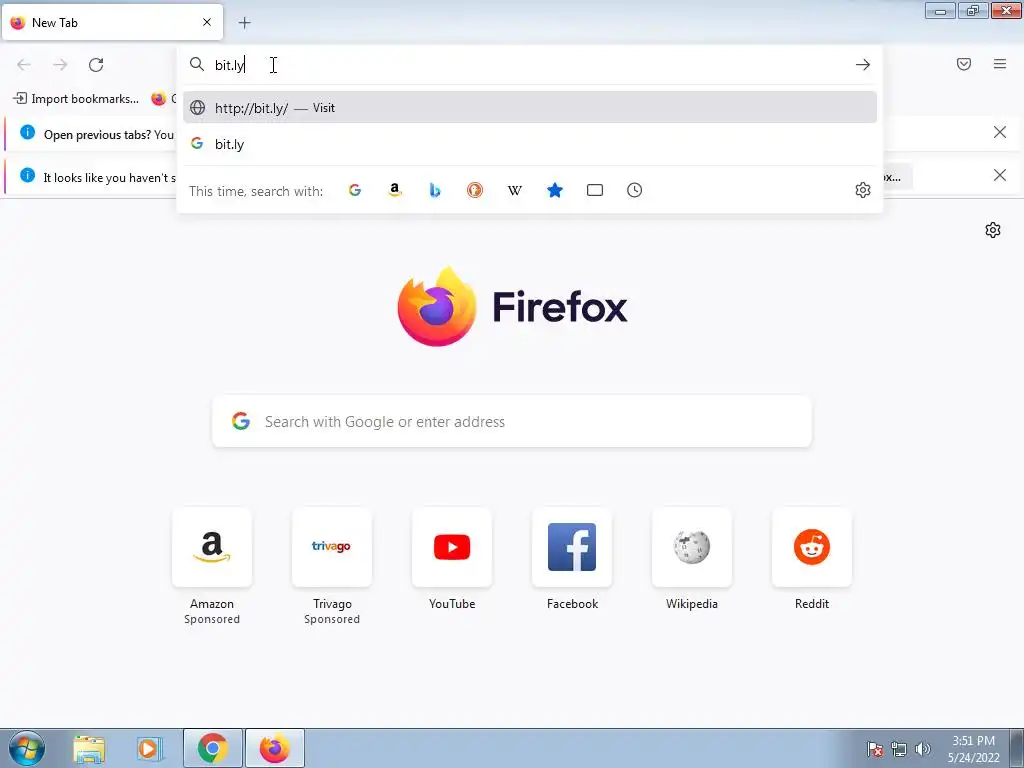Open Windows Media Player taskbar icon
Image resolution: width=1024 pixels, height=768 pixels.
[x=150, y=749]
